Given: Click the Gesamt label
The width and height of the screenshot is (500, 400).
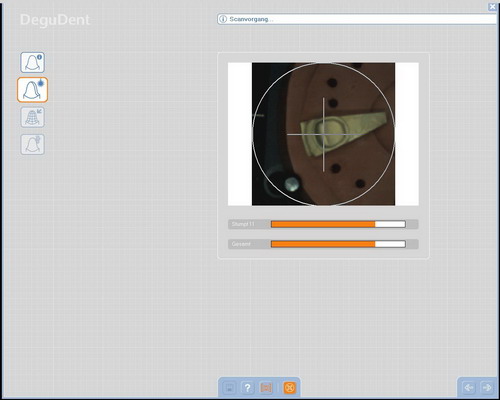Looking at the screenshot, I should coord(241,244).
